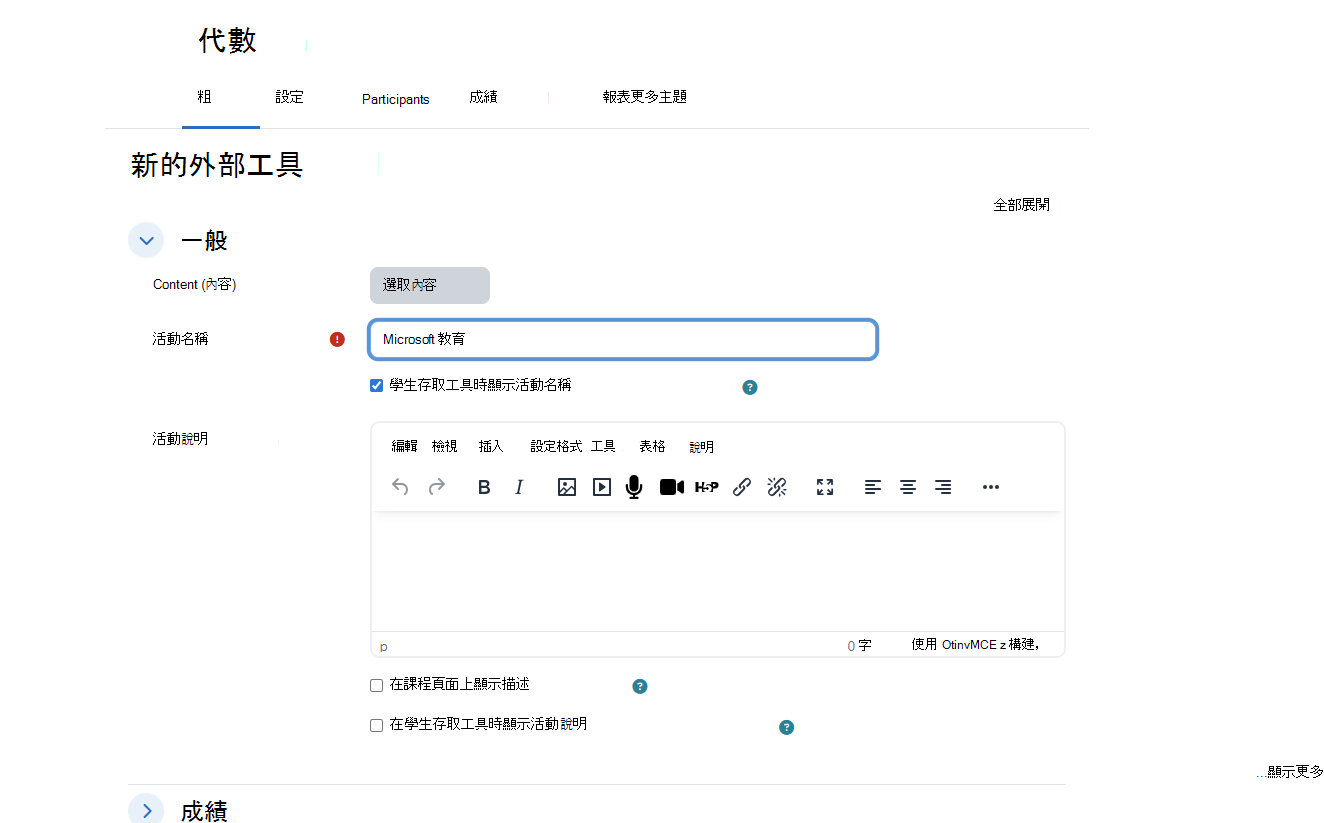Toggle italic formatting in editor
This screenshot has height=823, width=1324.
coord(519,487)
